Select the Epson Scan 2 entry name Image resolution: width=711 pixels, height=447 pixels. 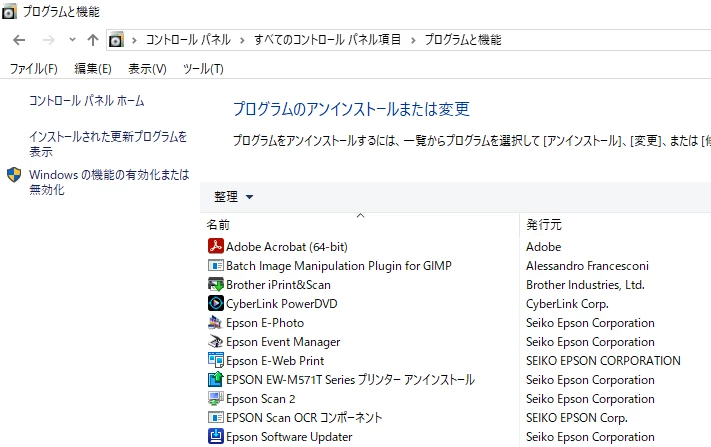click(260, 399)
